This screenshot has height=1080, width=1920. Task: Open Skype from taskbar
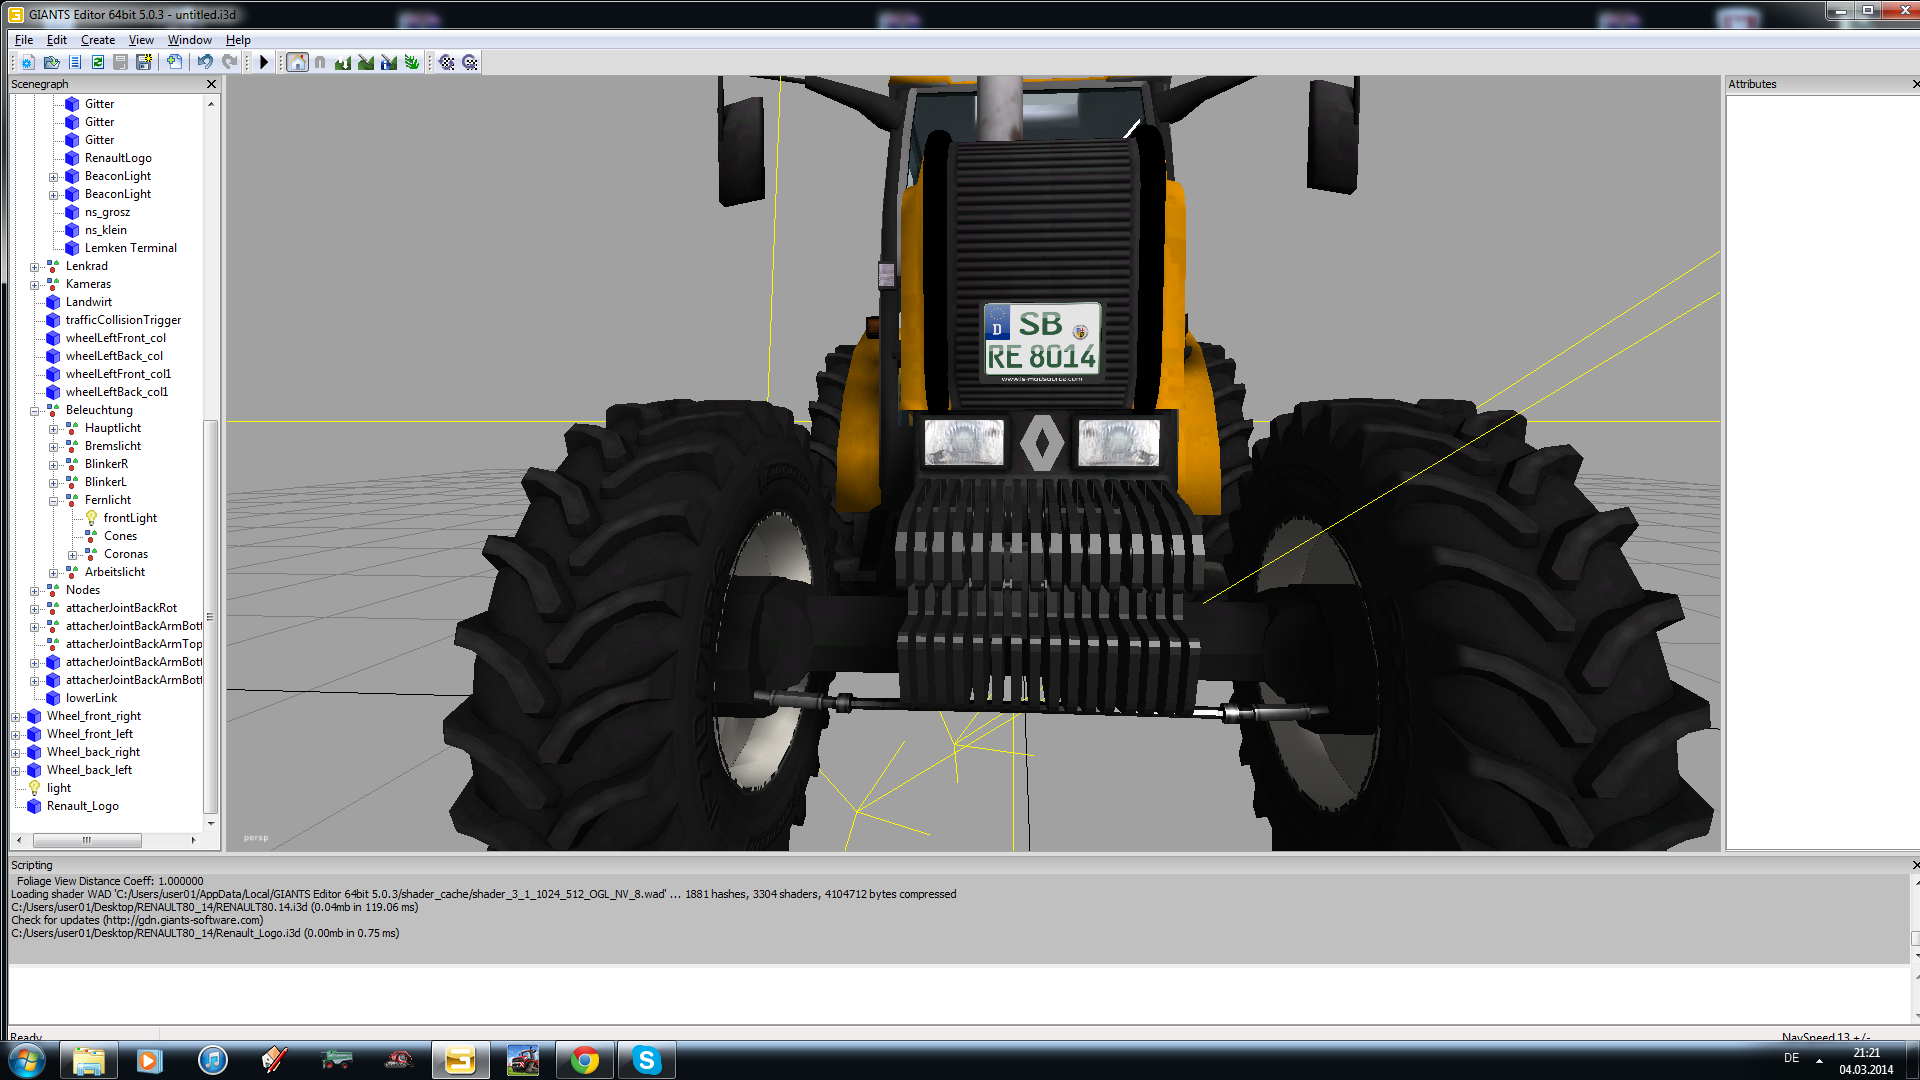[x=647, y=1060]
